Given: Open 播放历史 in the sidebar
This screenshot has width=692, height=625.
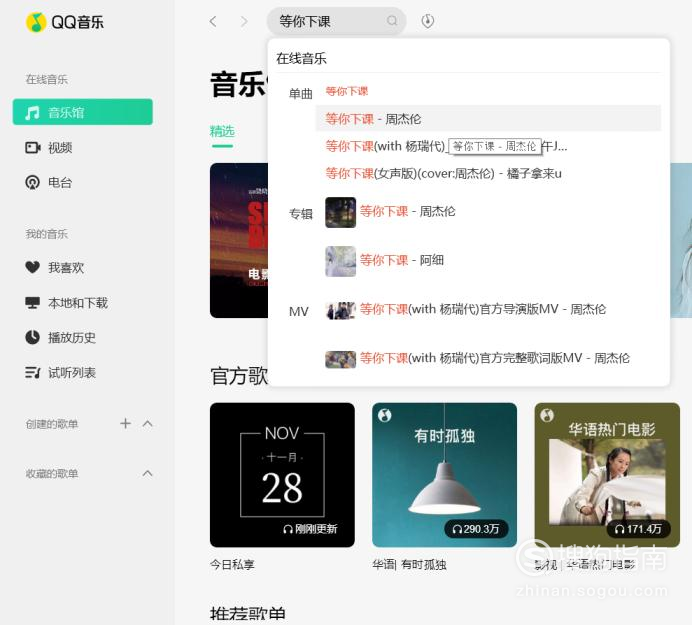Looking at the screenshot, I should coord(72,338).
